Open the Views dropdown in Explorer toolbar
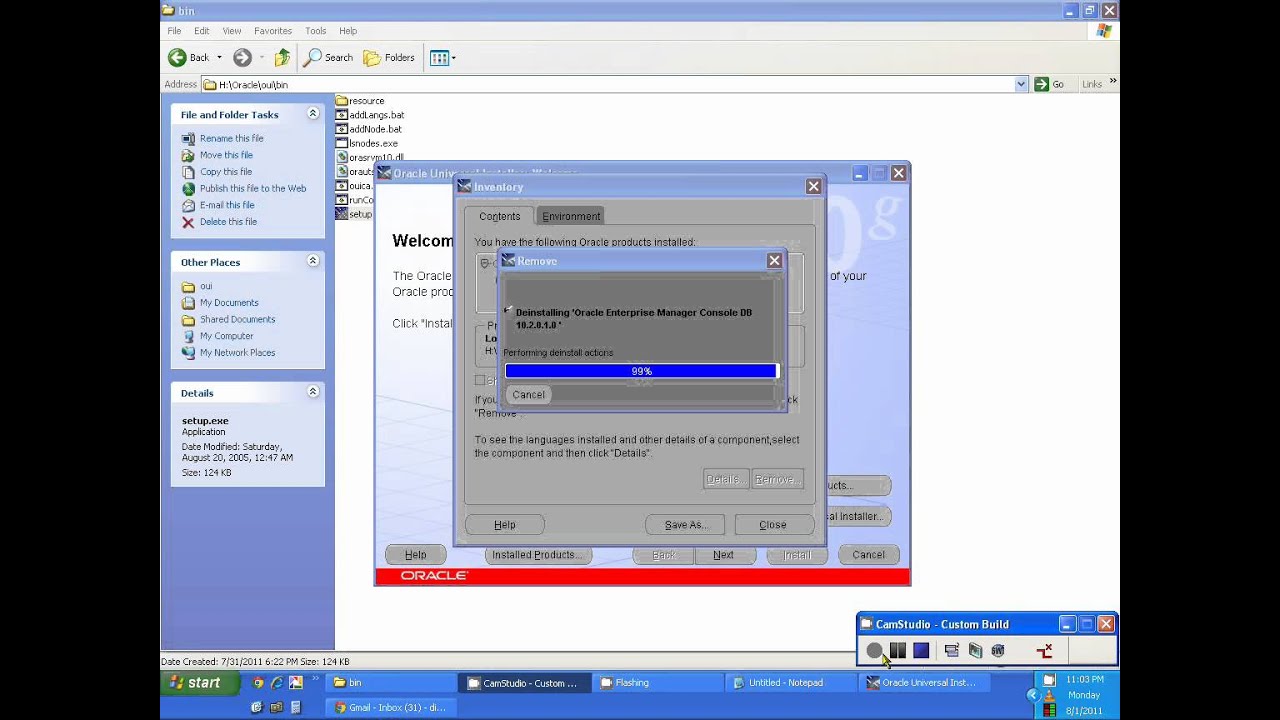Viewport: 1280px width, 720px height. tap(453, 58)
